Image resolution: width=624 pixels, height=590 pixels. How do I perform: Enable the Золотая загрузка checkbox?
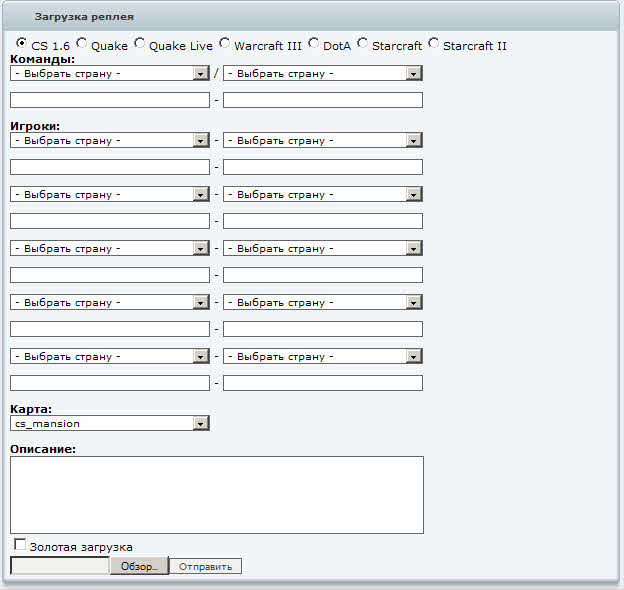pyautogui.click(x=20, y=545)
